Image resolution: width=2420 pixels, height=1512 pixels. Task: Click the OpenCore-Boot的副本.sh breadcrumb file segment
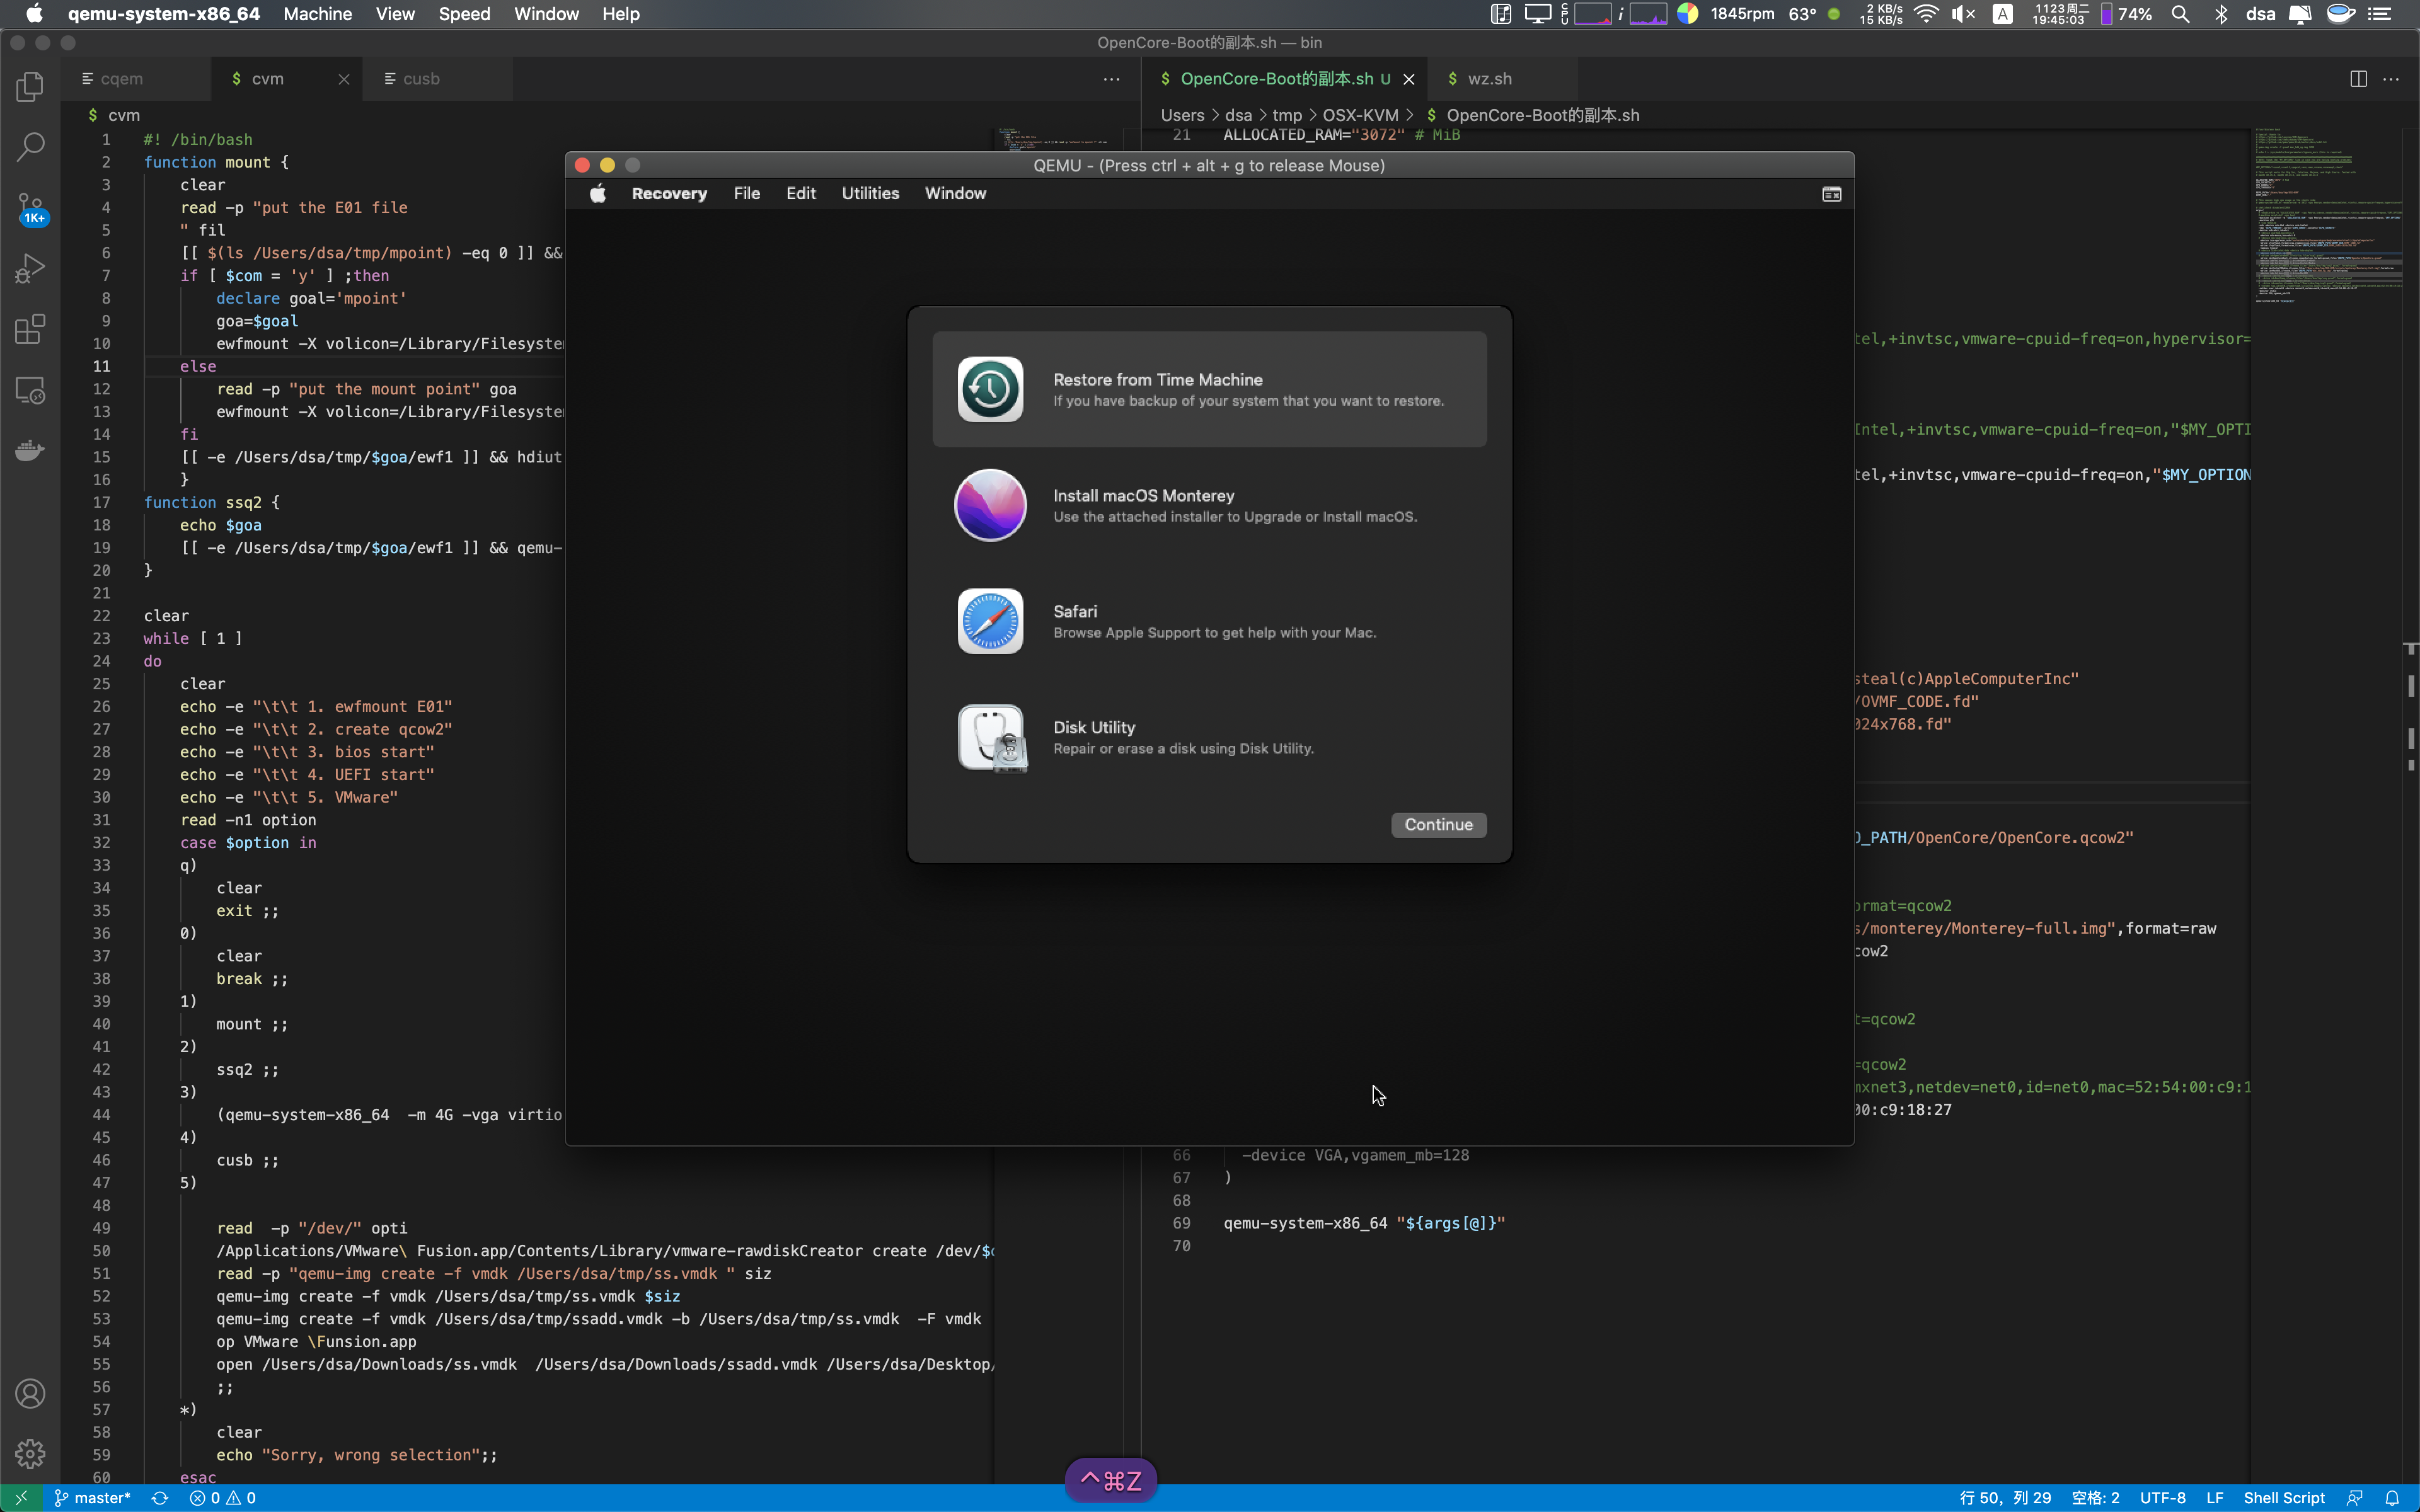pos(1542,115)
